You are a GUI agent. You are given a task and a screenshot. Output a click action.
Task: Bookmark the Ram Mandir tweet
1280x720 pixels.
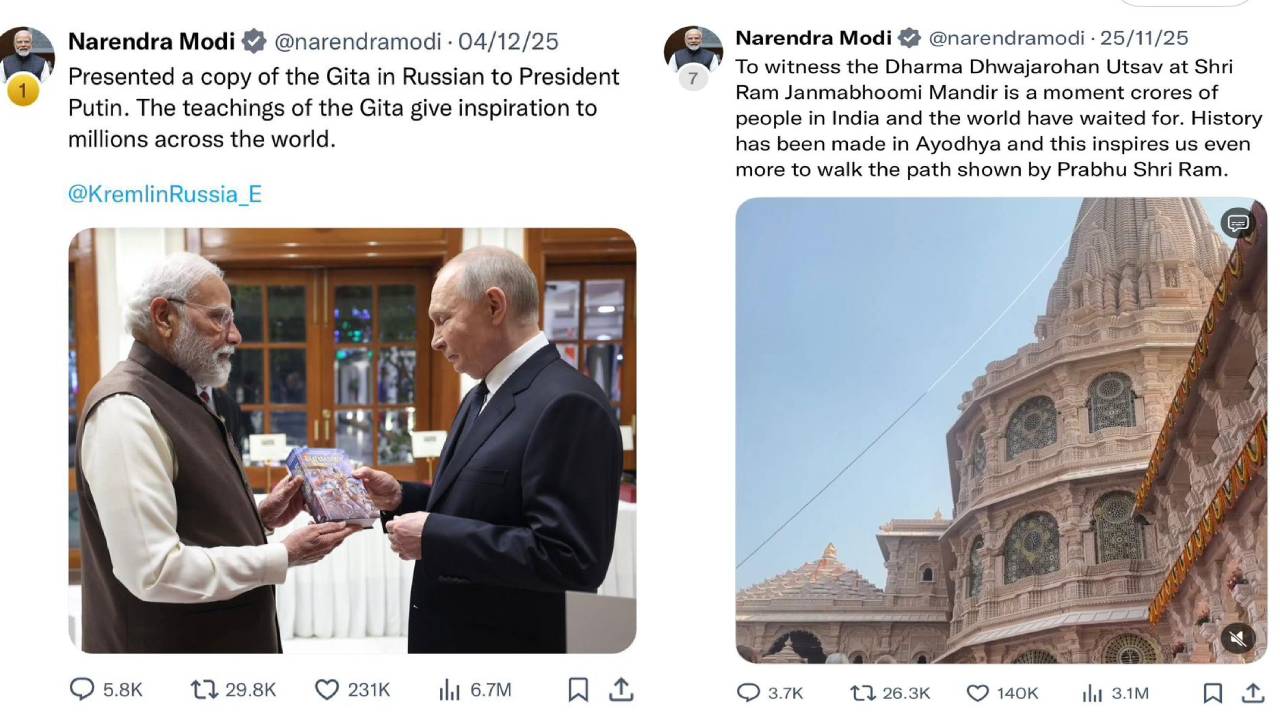[x=1212, y=692]
